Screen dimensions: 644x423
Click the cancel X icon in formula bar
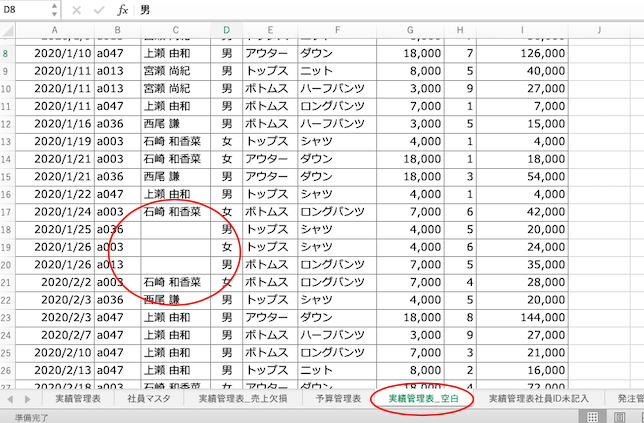77,10
